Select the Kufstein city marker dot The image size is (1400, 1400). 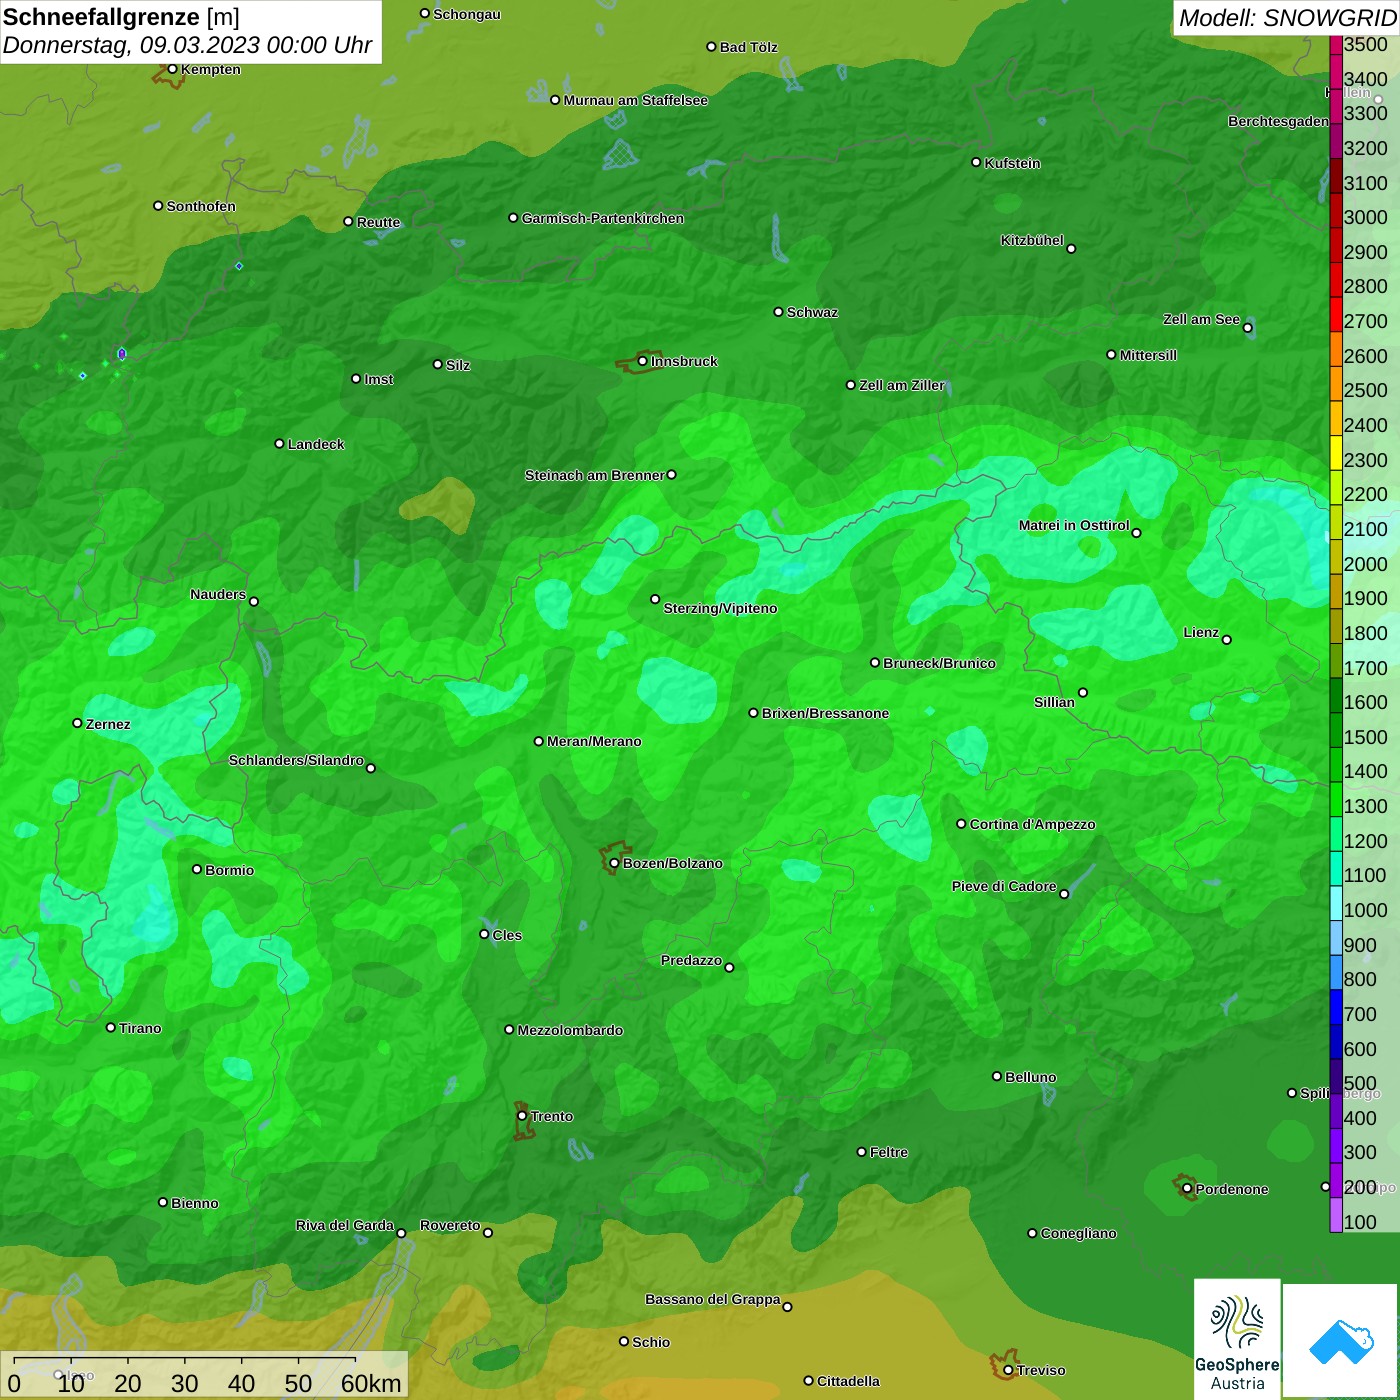click(976, 162)
